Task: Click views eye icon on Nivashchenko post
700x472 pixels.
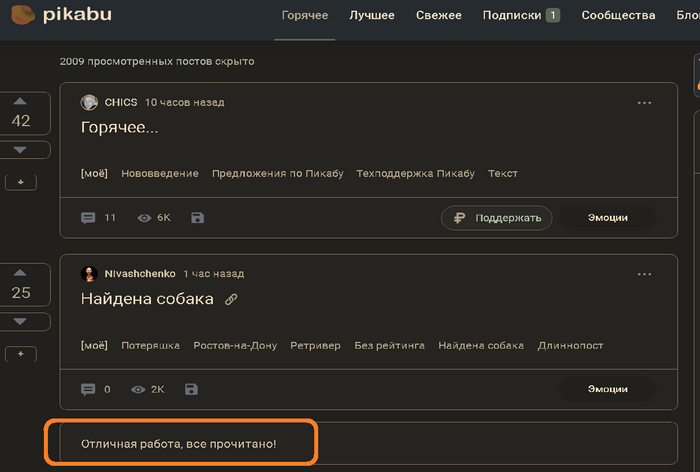Action: pyautogui.click(x=138, y=389)
